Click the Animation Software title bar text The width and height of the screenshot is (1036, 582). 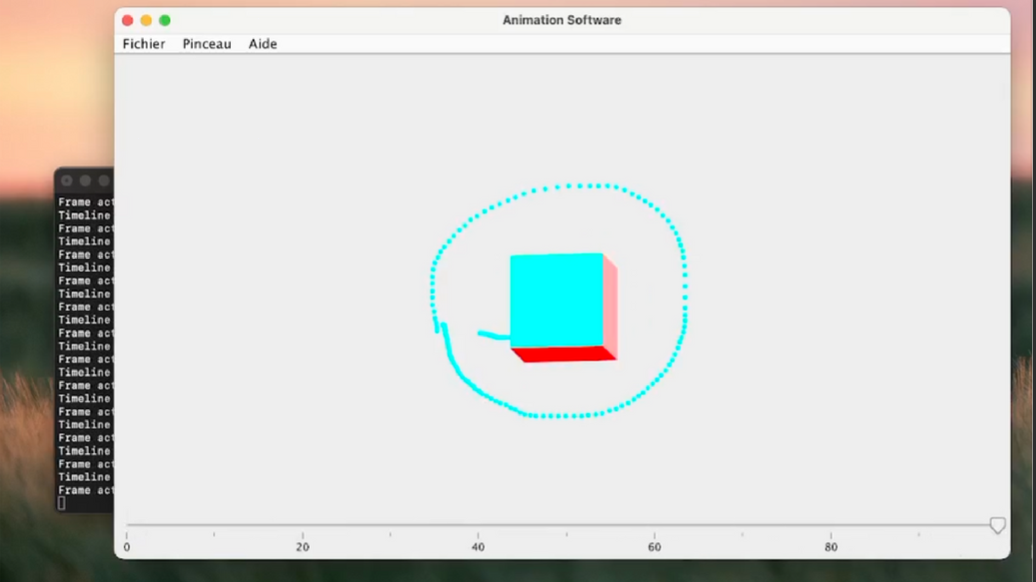point(561,20)
